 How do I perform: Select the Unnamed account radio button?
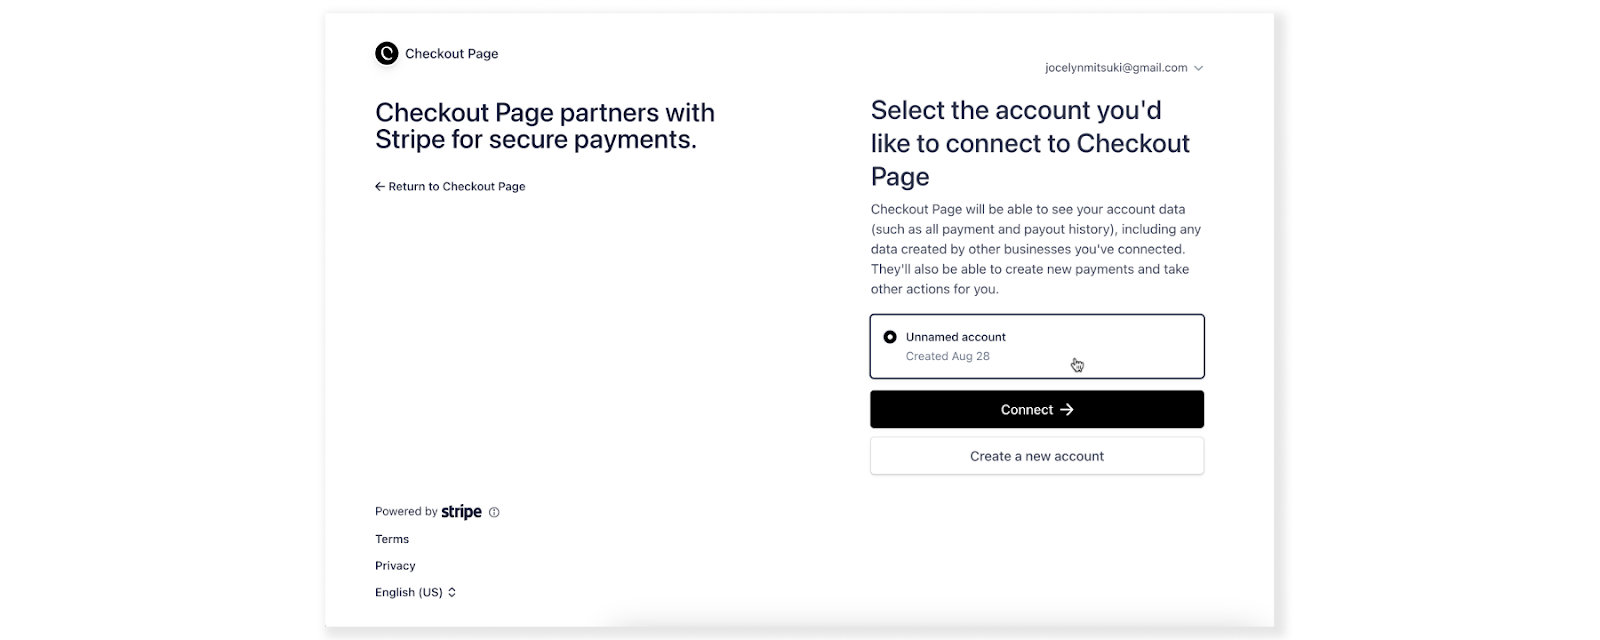890,338
